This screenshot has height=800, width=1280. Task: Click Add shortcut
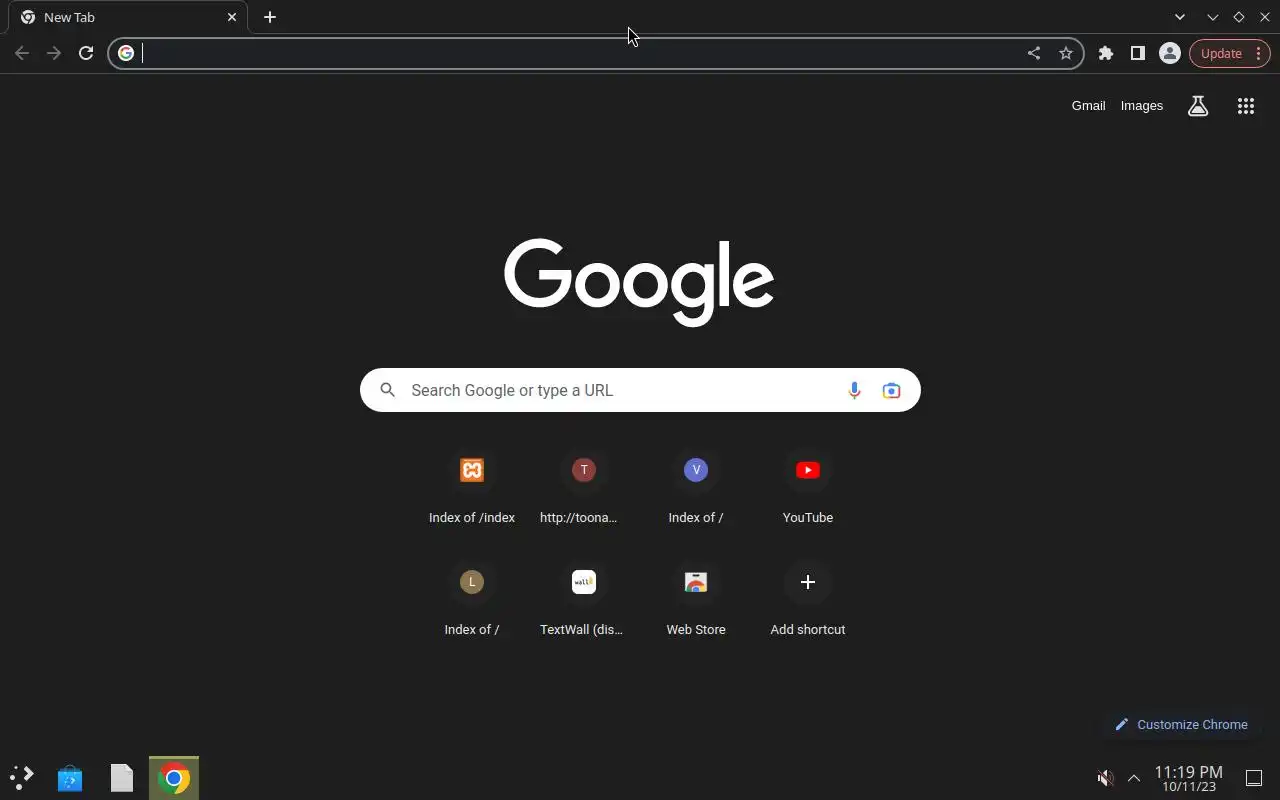click(808, 600)
